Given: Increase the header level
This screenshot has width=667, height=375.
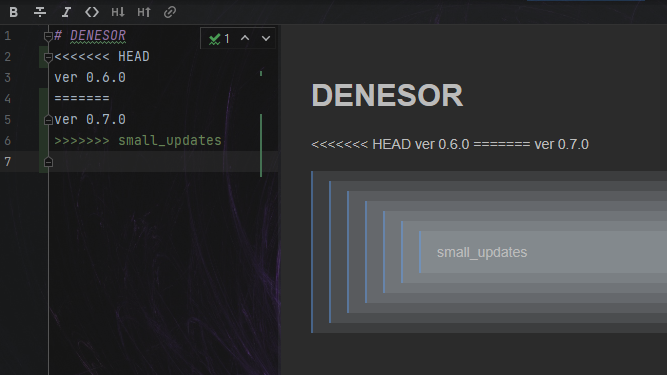Looking at the screenshot, I should click(x=144, y=12).
